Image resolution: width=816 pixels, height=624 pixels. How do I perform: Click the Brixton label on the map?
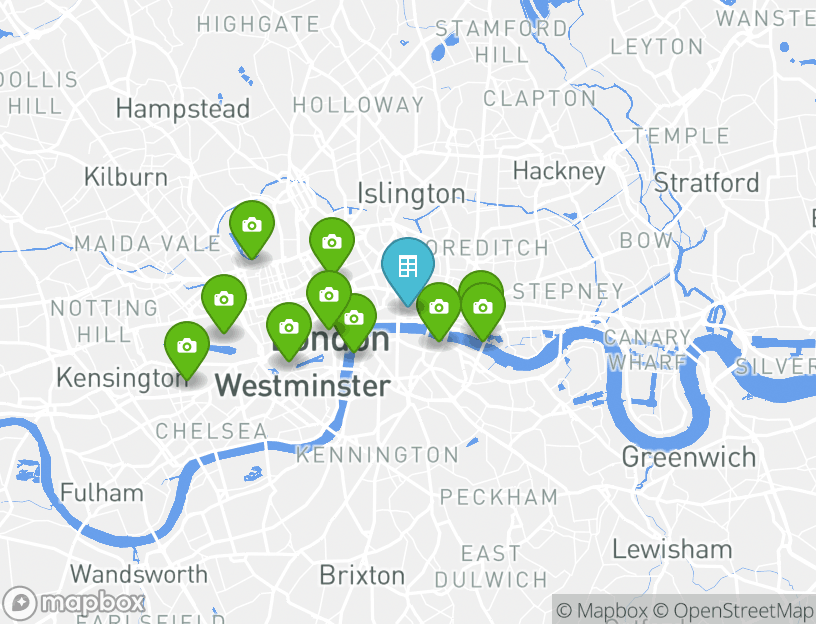(x=362, y=576)
